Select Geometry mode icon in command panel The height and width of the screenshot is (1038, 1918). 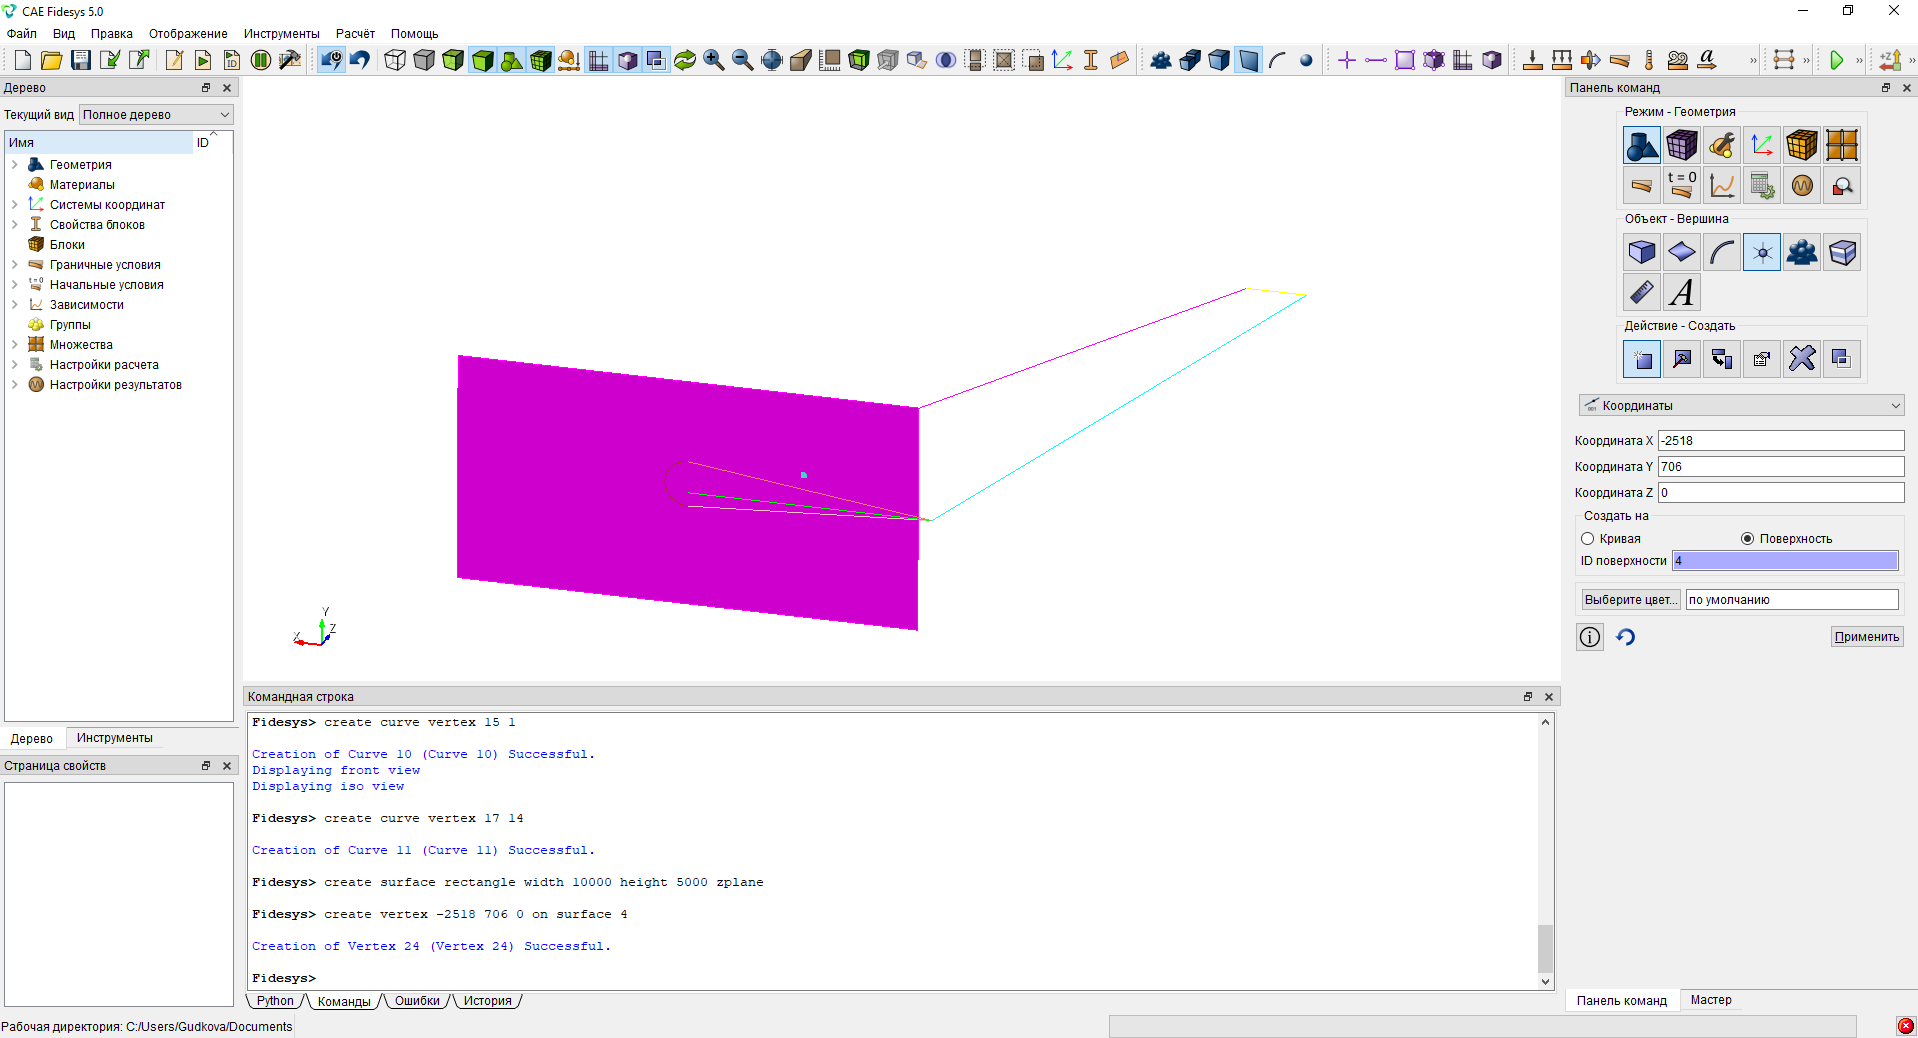point(1642,145)
